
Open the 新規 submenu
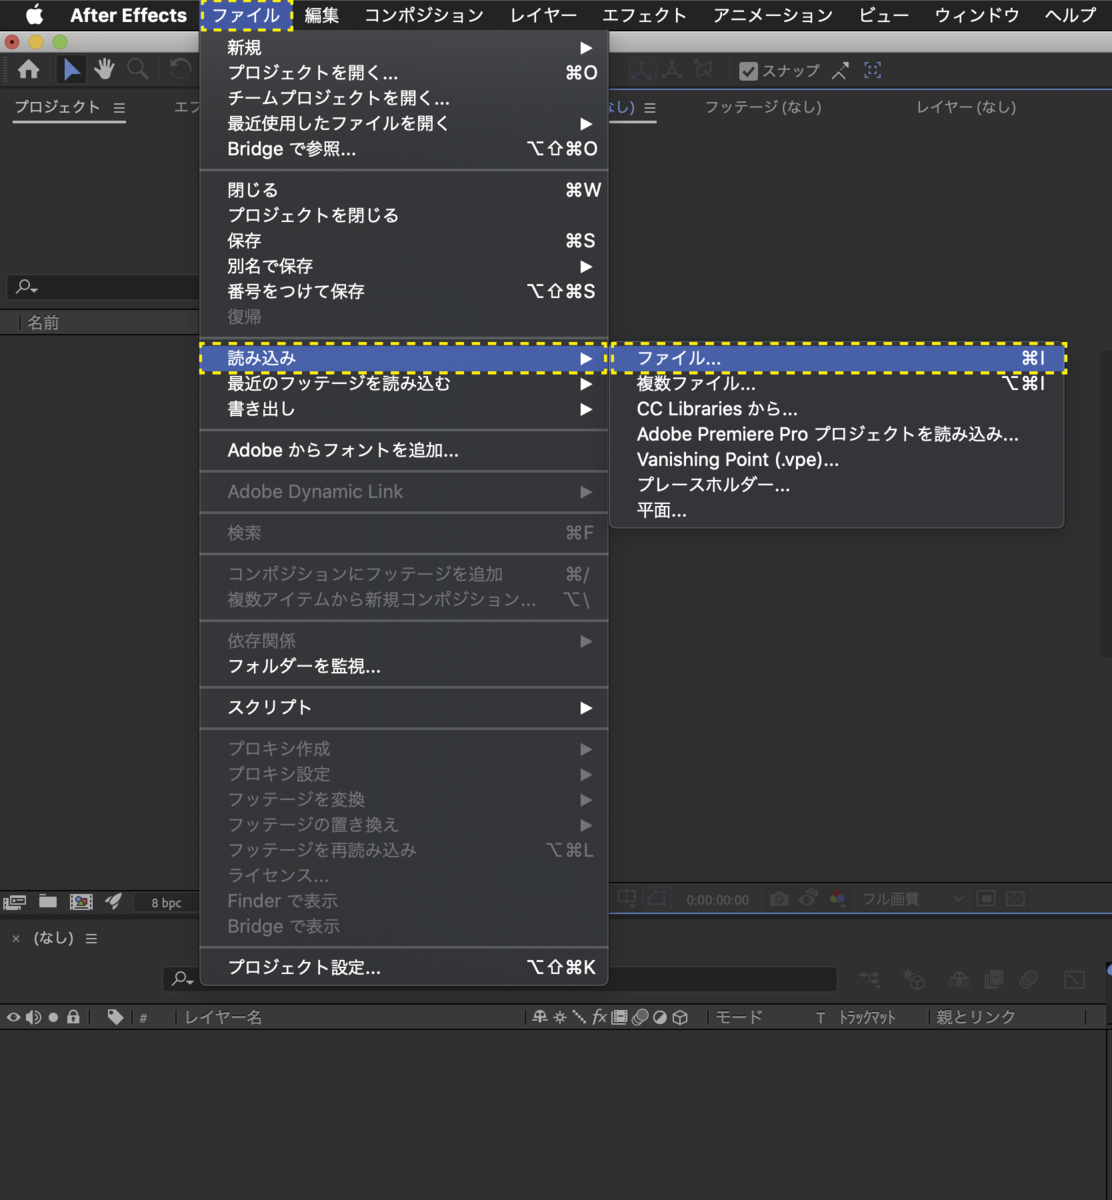tap(404, 47)
